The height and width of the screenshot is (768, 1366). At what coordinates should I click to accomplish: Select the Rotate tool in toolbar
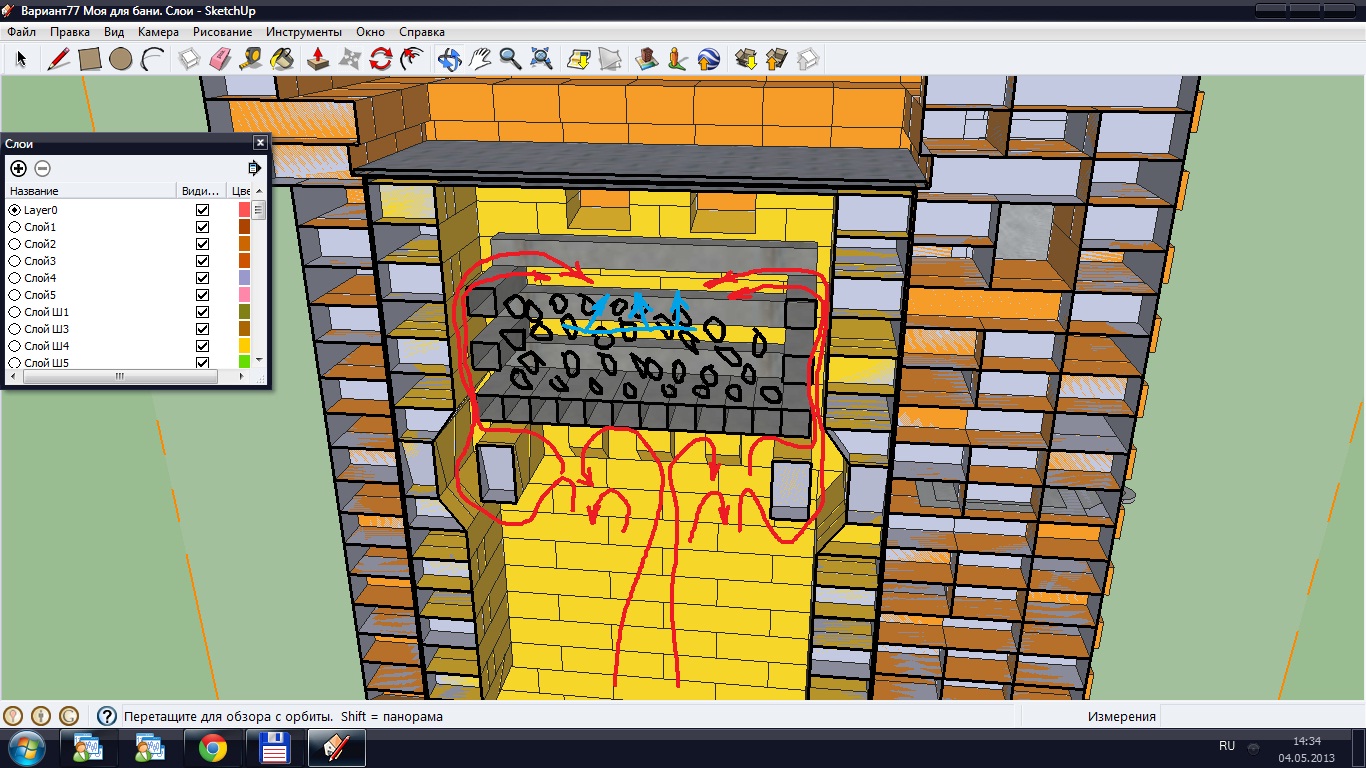click(380, 59)
